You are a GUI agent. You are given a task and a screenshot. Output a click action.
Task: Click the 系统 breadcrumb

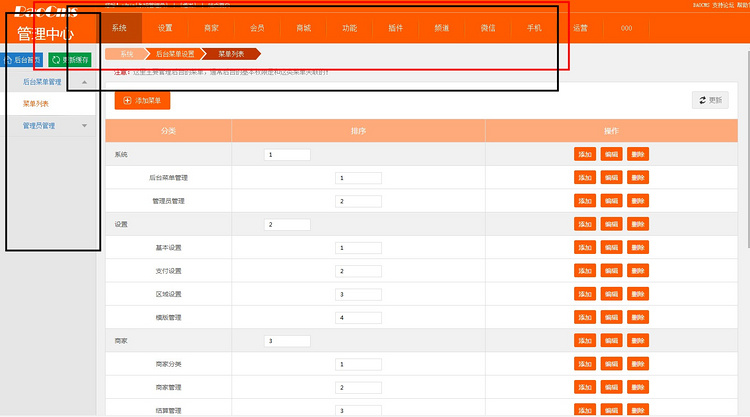125,54
